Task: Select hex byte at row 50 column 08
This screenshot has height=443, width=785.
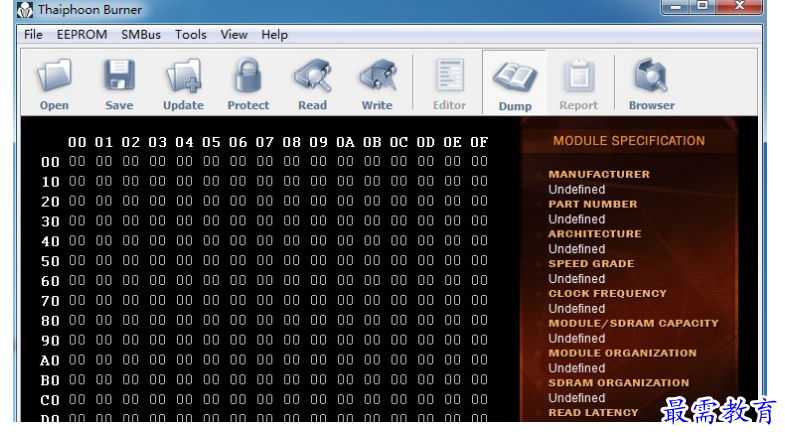Action: point(291,260)
